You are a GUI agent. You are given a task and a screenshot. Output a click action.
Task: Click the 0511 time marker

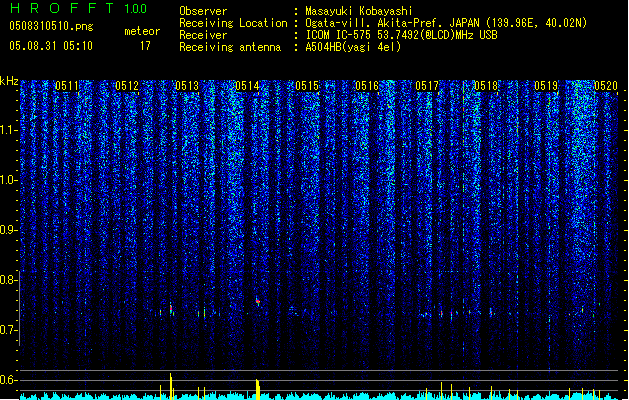[x=67, y=86]
